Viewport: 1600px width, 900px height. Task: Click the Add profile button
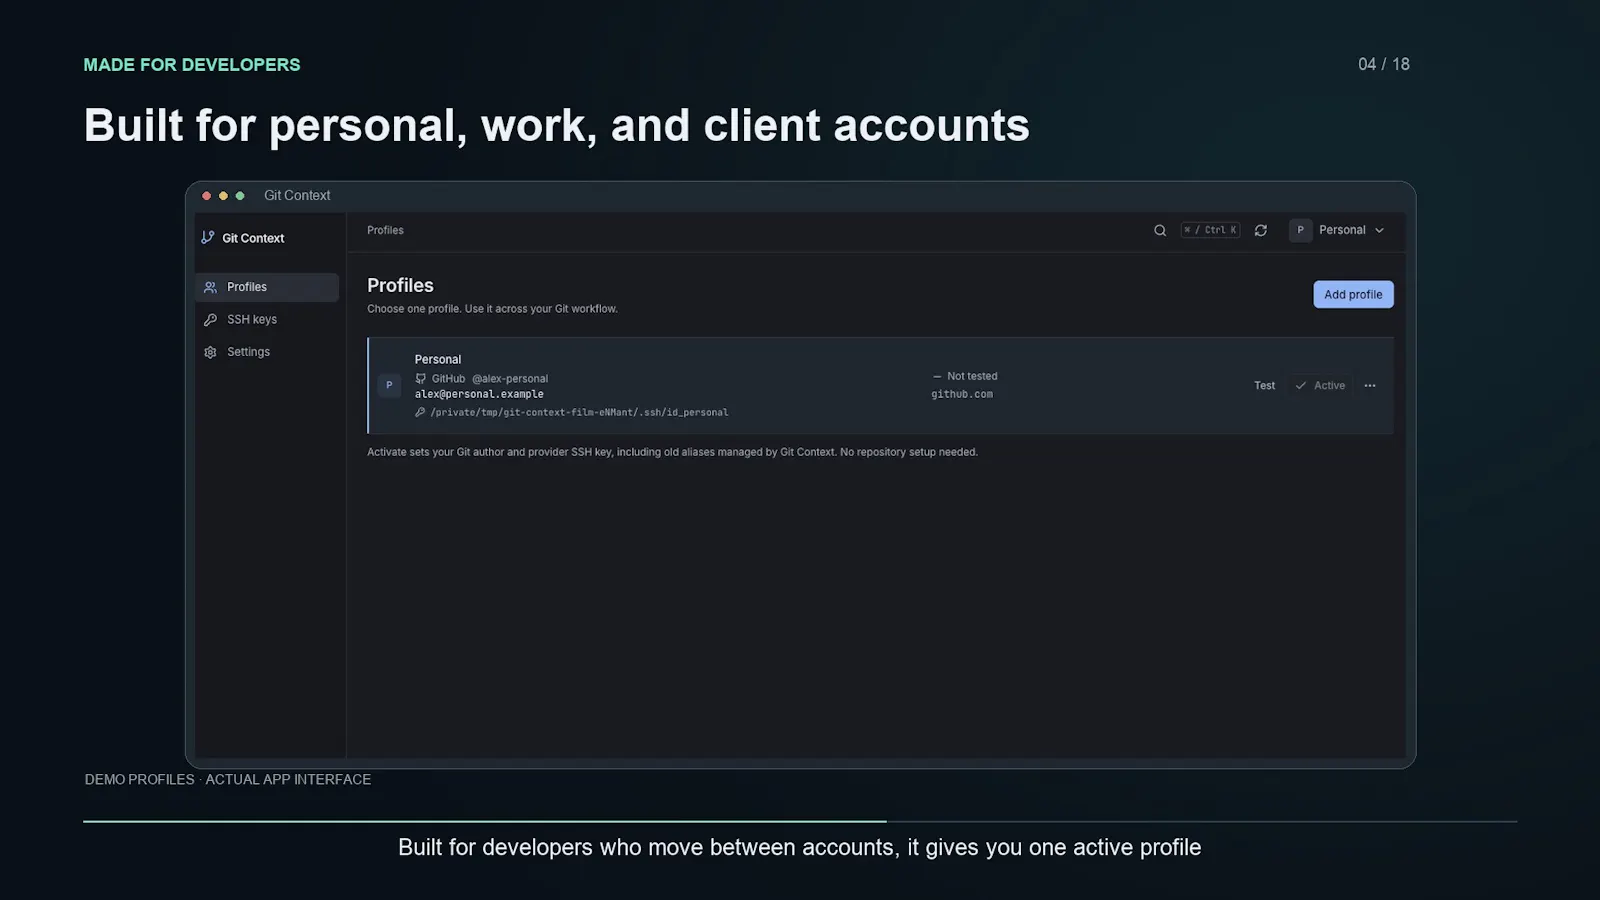[x=1353, y=294]
